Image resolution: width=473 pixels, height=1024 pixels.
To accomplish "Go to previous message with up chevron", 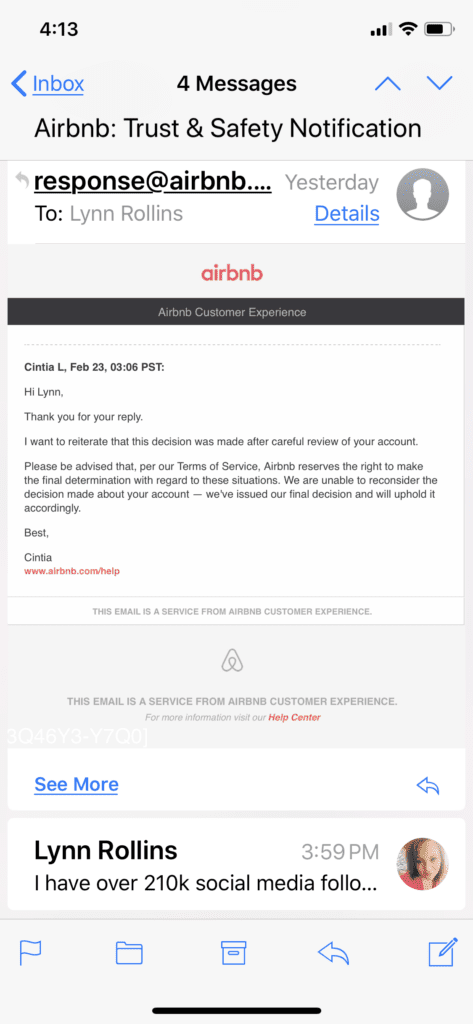I will click(x=387, y=83).
